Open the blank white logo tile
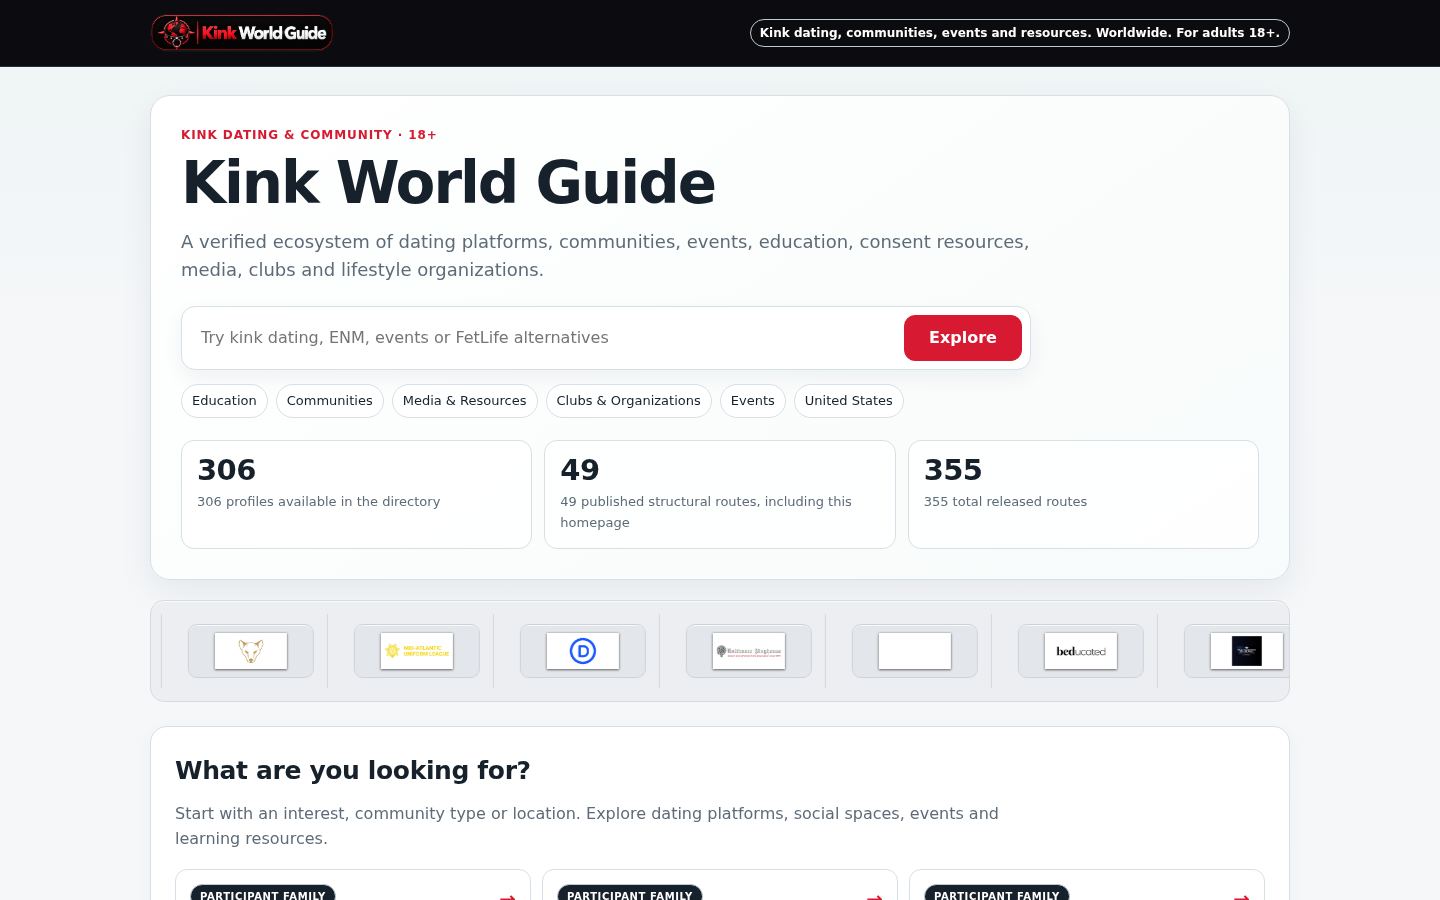The height and width of the screenshot is (900, 1440). click(x=915, y=651)
